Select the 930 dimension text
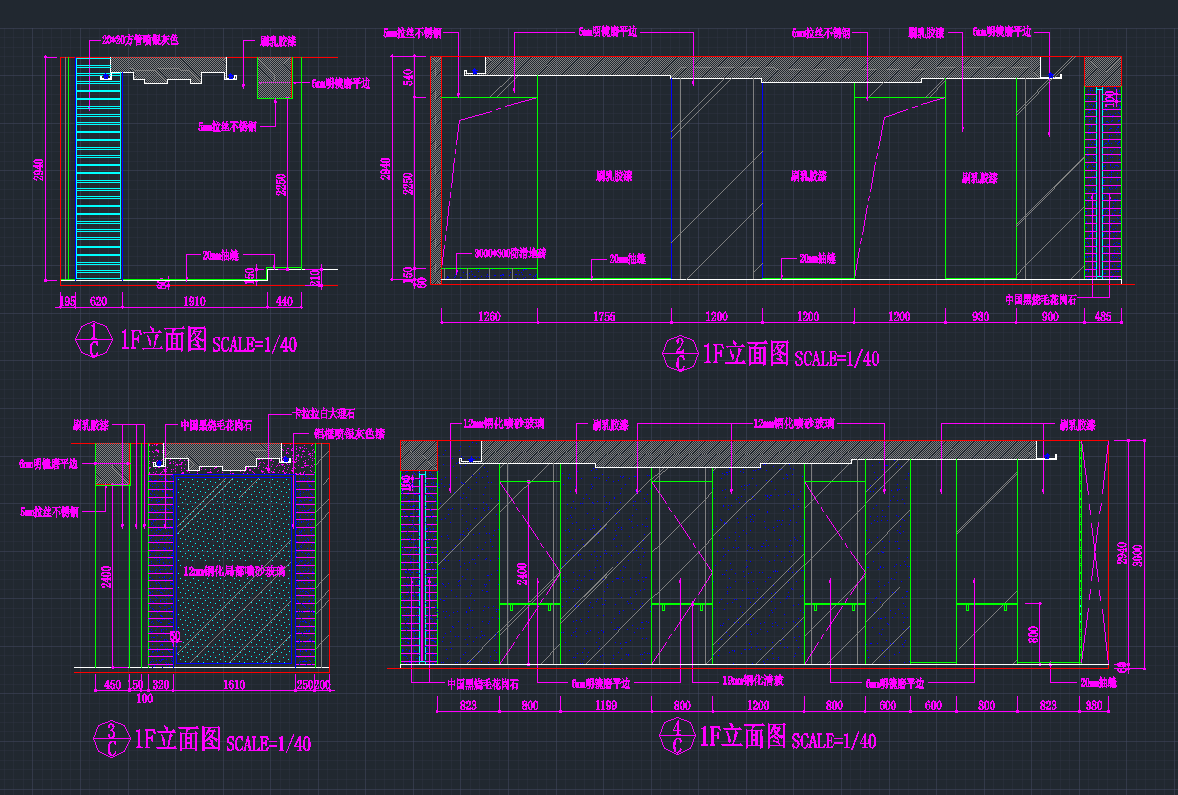 pyautogui.click(x=980, y=317)
